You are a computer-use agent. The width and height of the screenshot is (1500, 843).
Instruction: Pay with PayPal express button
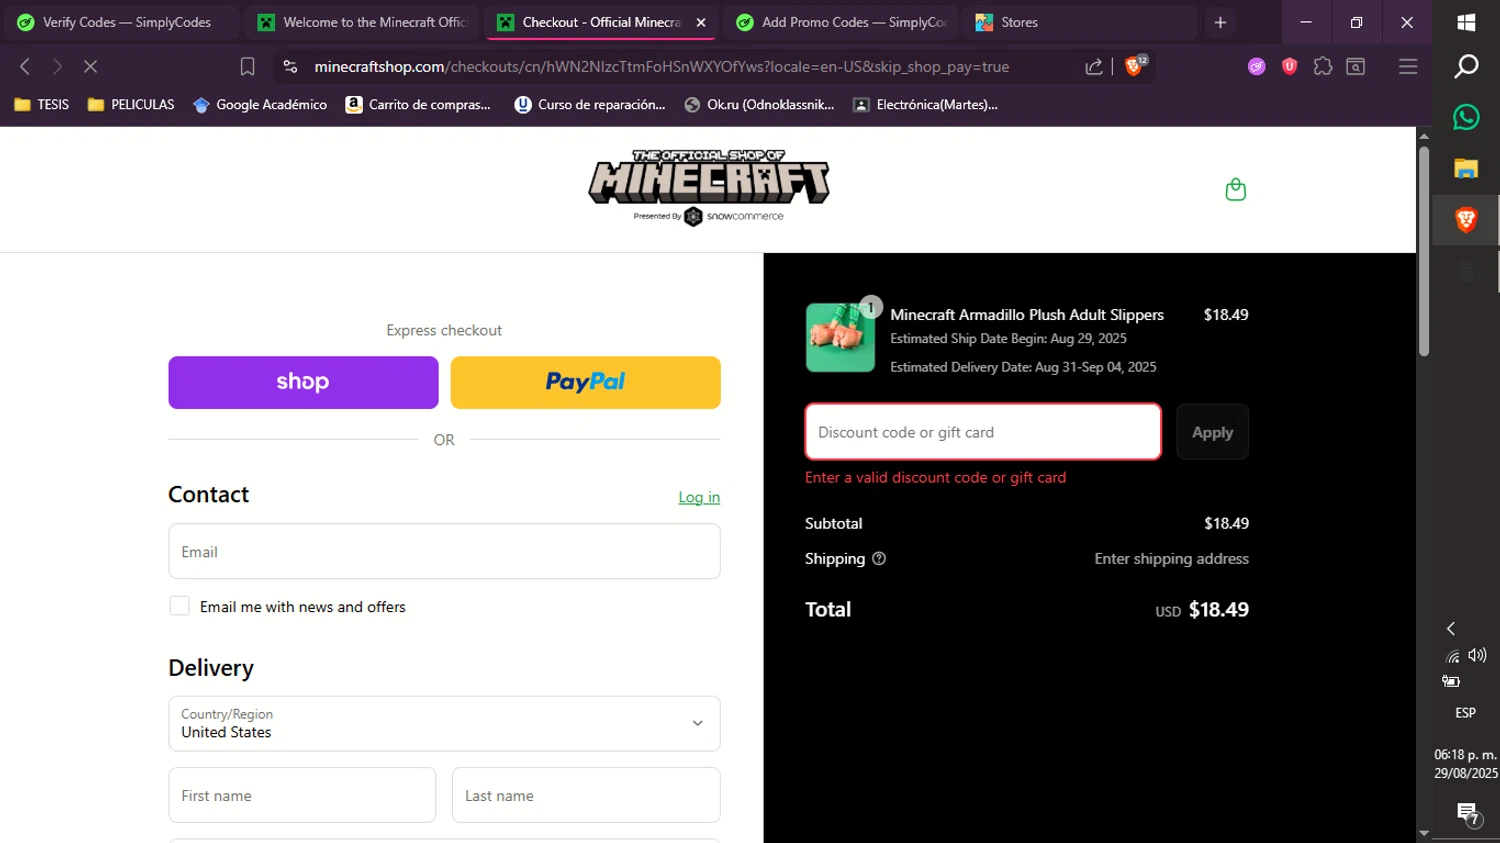click(585, 382)
